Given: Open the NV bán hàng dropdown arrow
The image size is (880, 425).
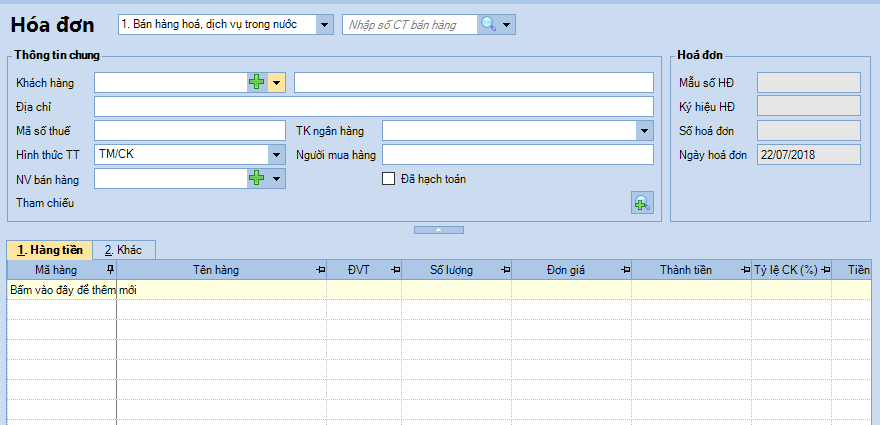Looking at the screenshot, I should point(276,179).
